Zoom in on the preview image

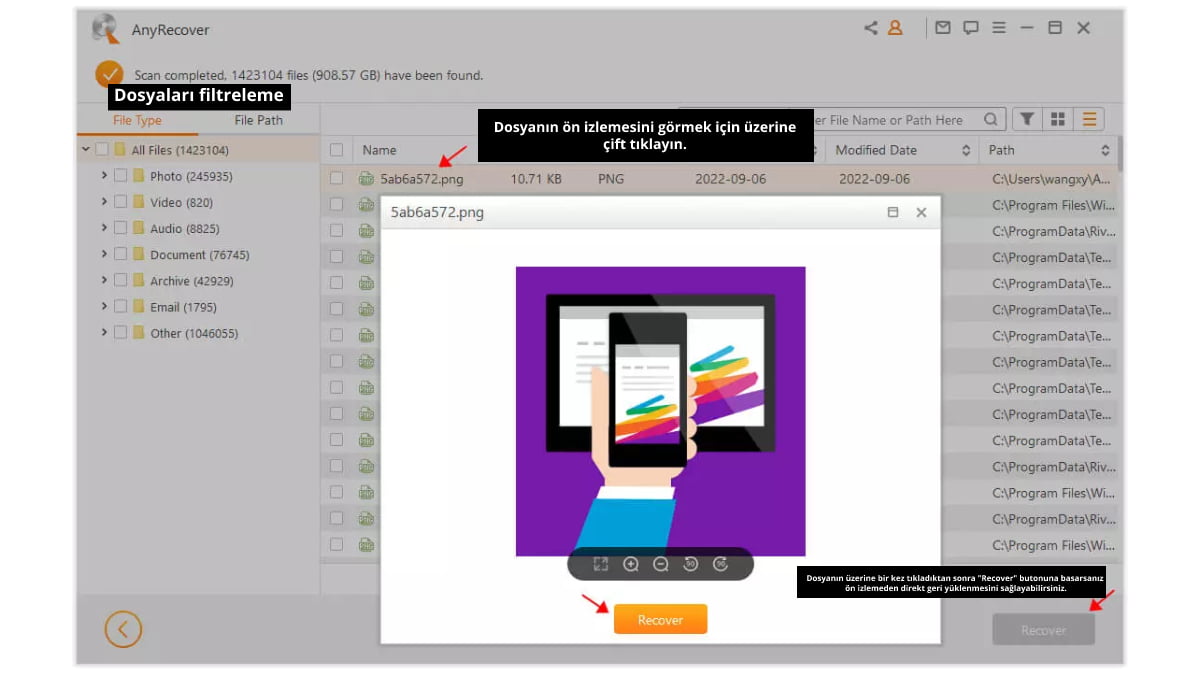[631, 564]
